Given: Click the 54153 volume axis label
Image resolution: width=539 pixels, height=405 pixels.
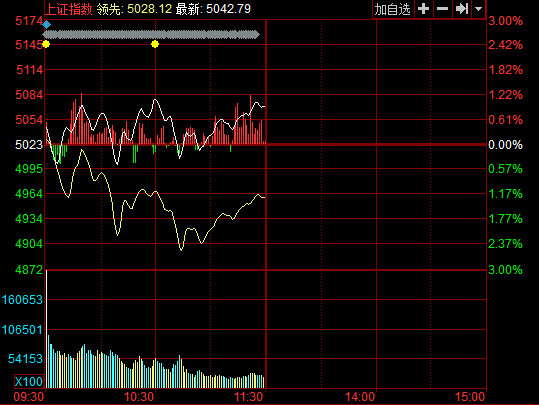Looking at the screenshot, I should [25, 359].
